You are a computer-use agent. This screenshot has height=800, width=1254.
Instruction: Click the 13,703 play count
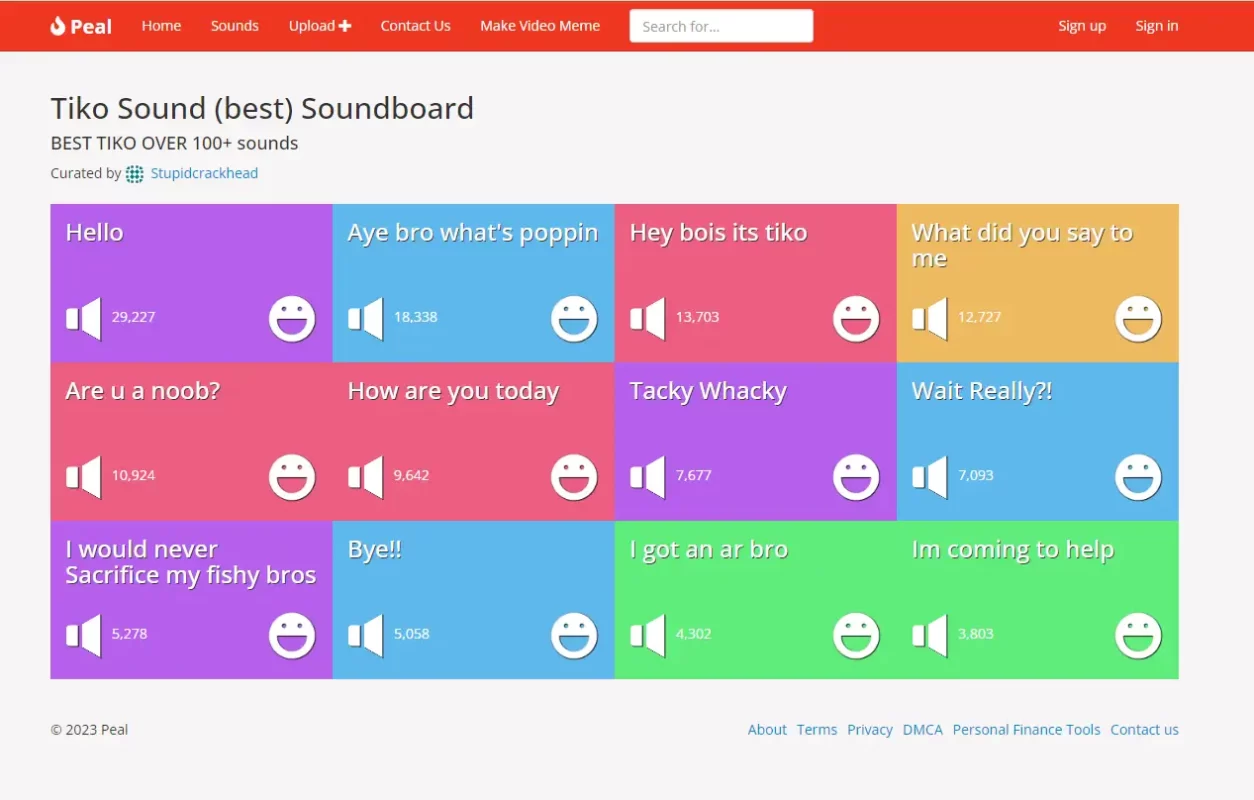697,317
